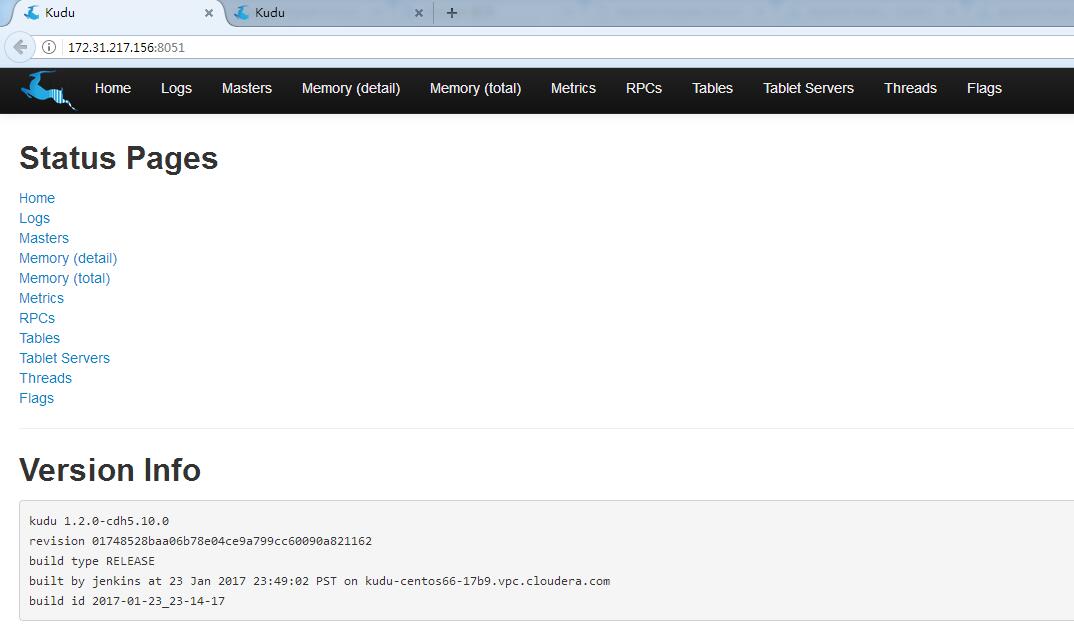This screenshot has height=625, width=1074.
Task: Follow the Masters link under Status Pages
Action: (44, 238)
